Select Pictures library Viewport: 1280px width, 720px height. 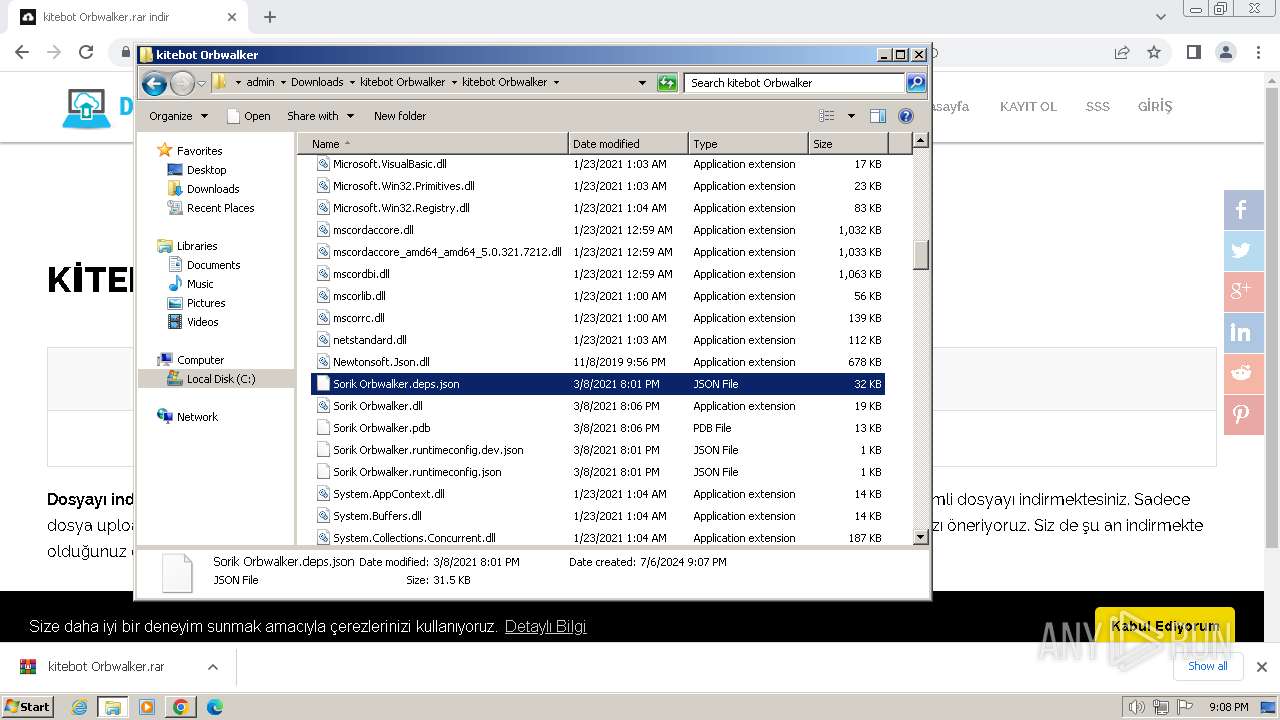point(206,303)
